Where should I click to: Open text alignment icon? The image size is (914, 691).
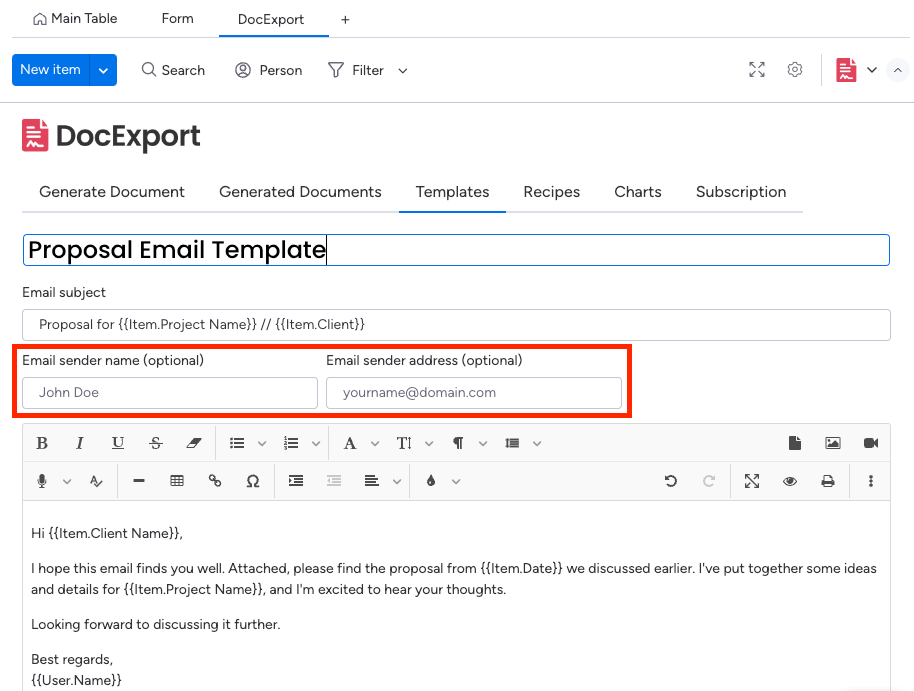371,481
